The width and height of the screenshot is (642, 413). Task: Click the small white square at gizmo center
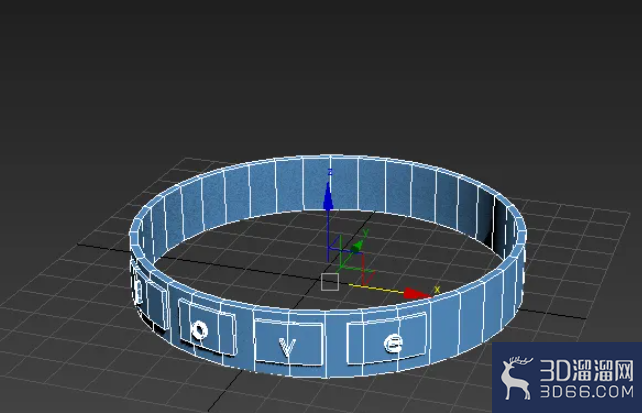[x=330, y=282]
